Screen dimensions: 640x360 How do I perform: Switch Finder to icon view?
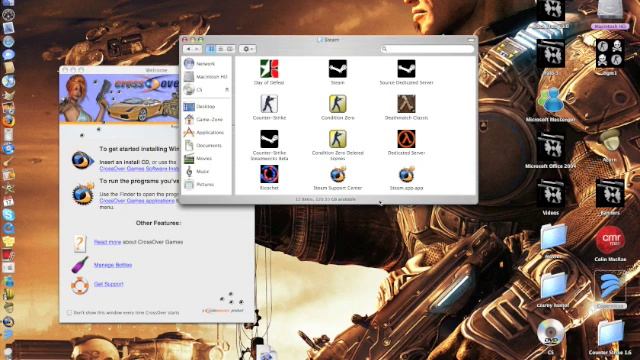tap(211, 49)
